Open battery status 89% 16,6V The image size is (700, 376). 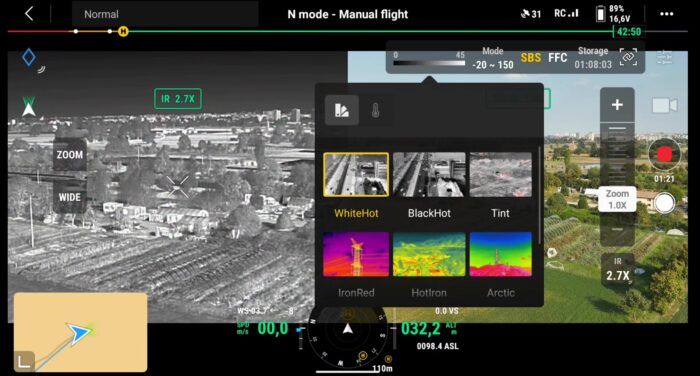[613, 14]
